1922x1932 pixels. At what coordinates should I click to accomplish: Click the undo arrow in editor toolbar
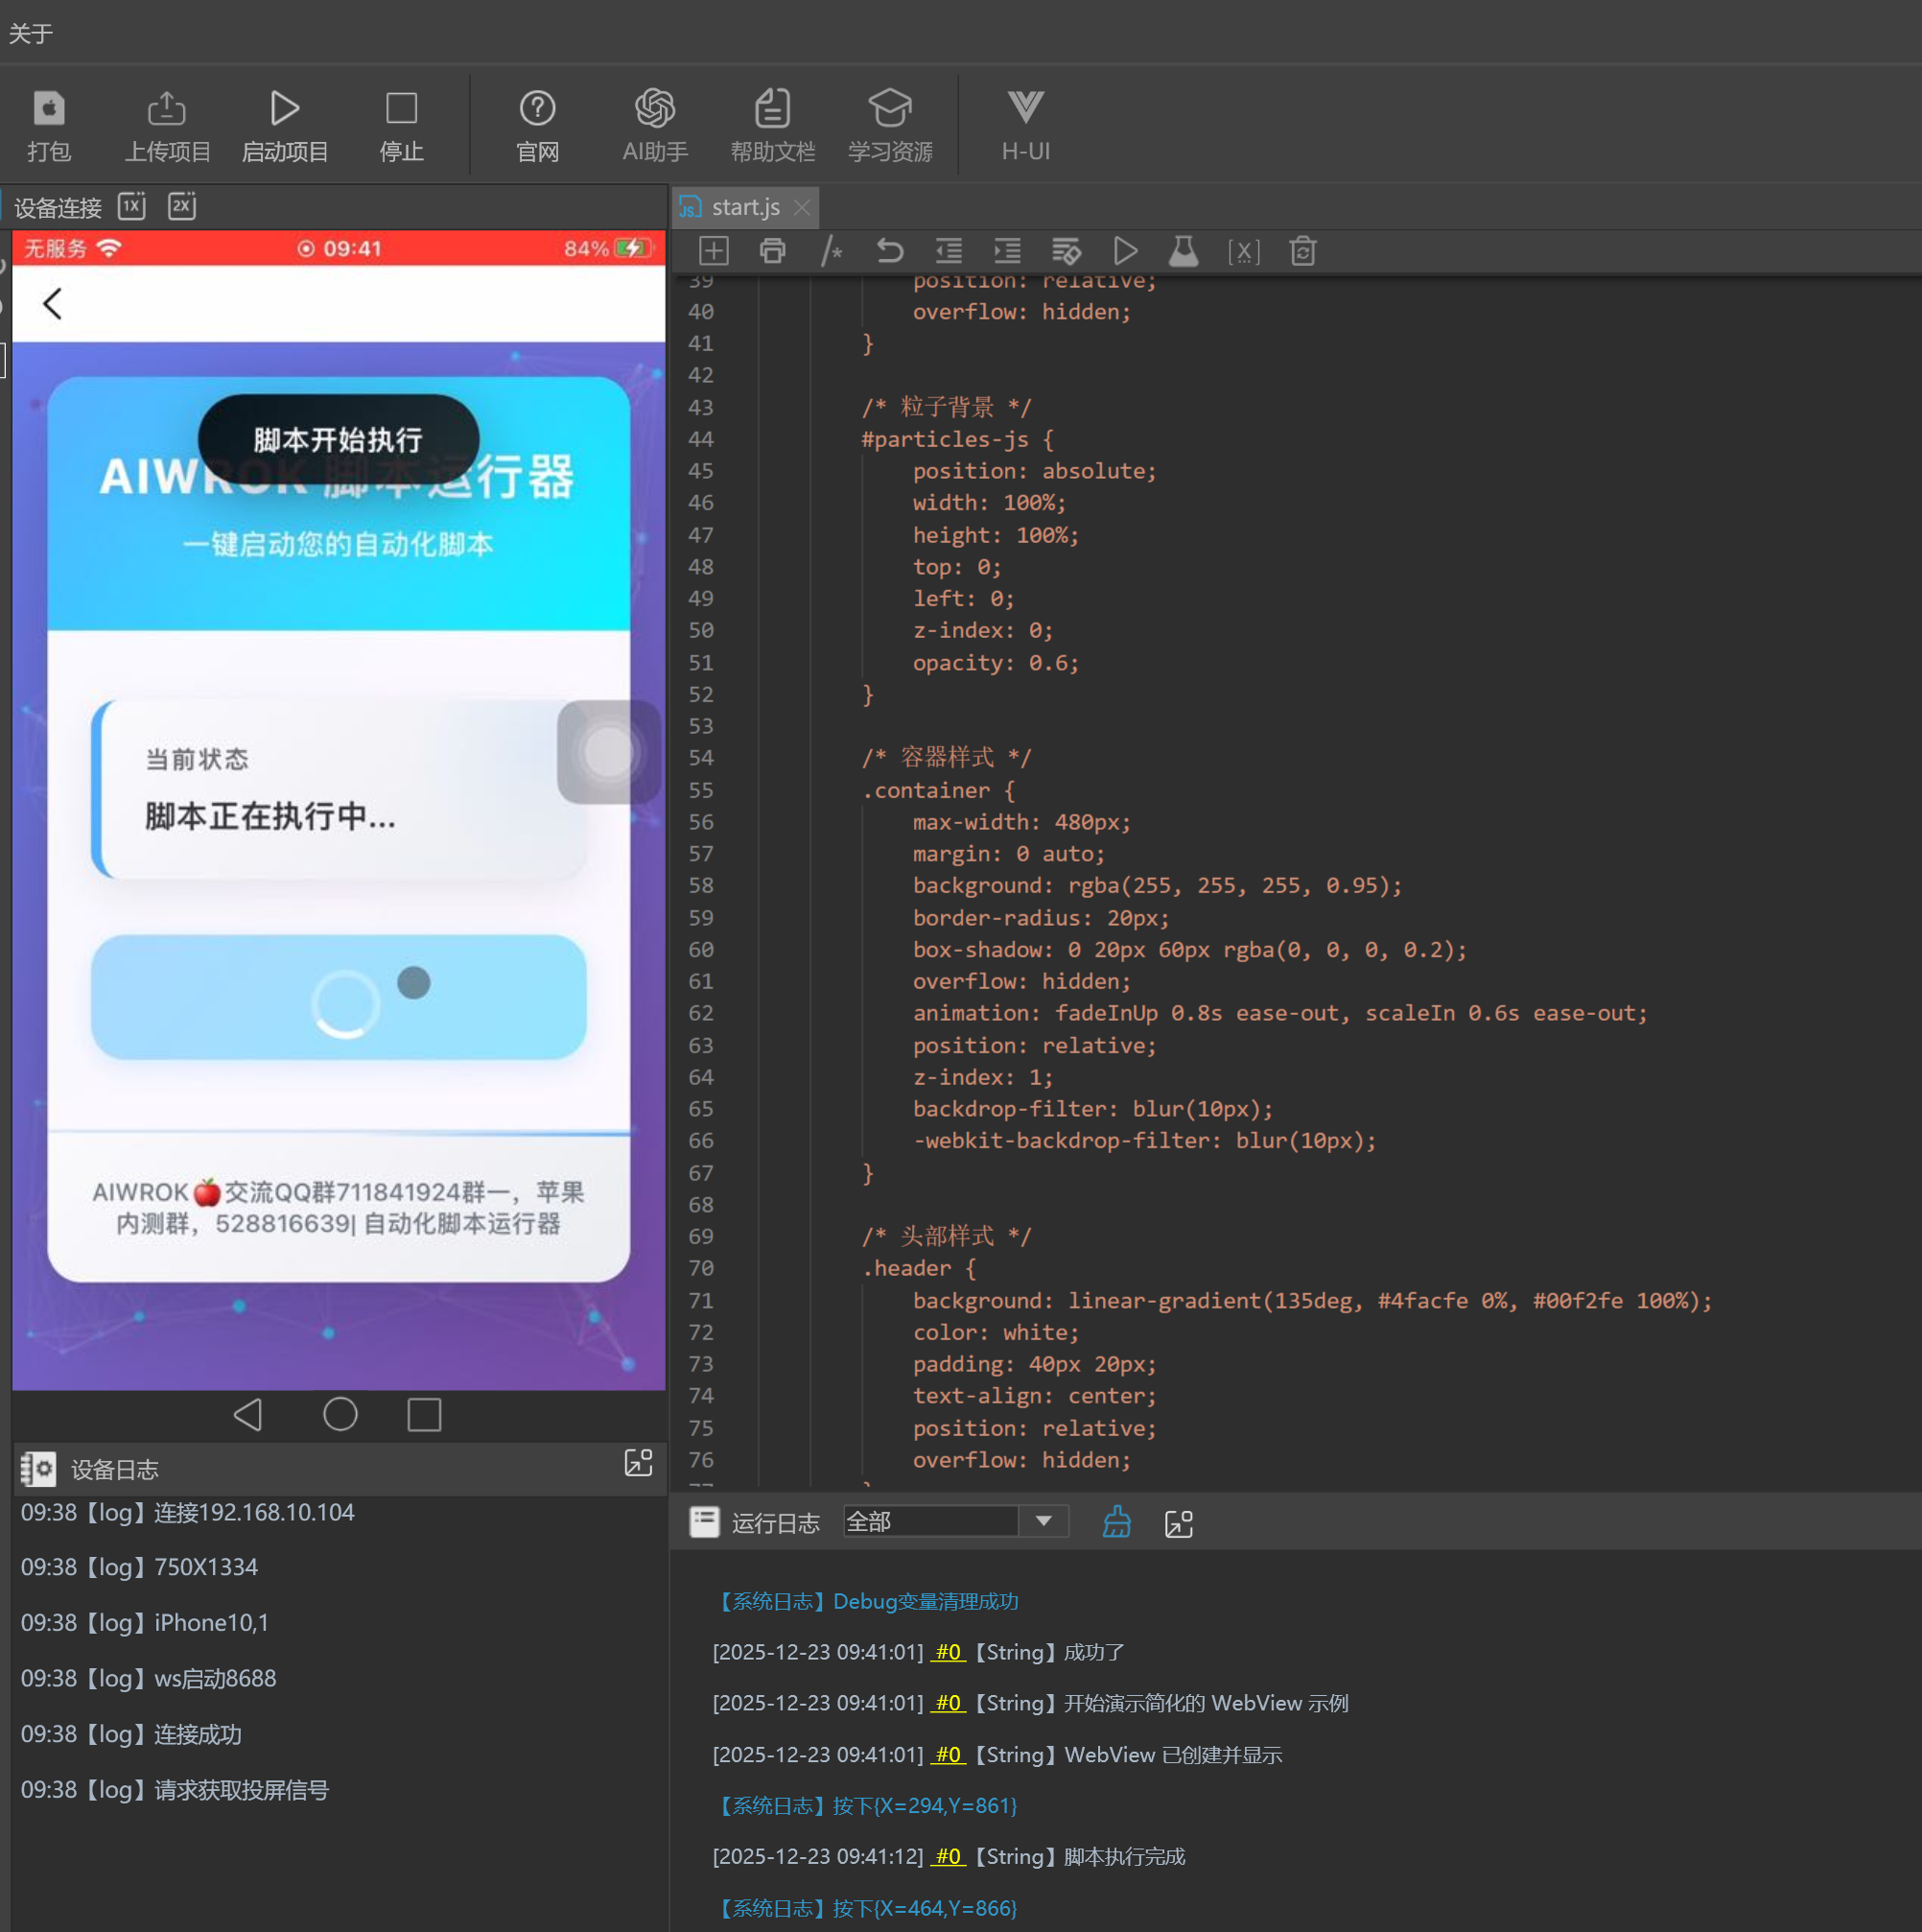889,251
